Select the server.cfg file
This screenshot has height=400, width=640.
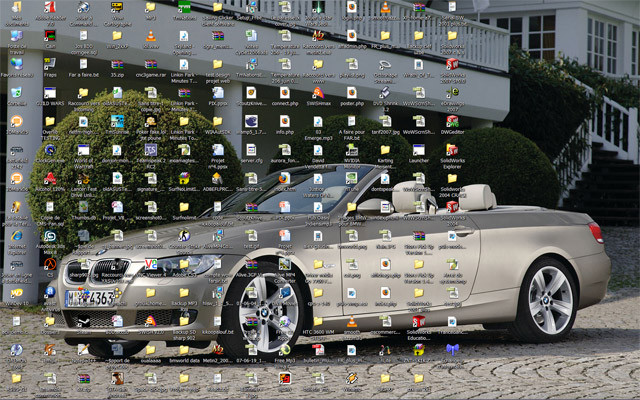251,149
